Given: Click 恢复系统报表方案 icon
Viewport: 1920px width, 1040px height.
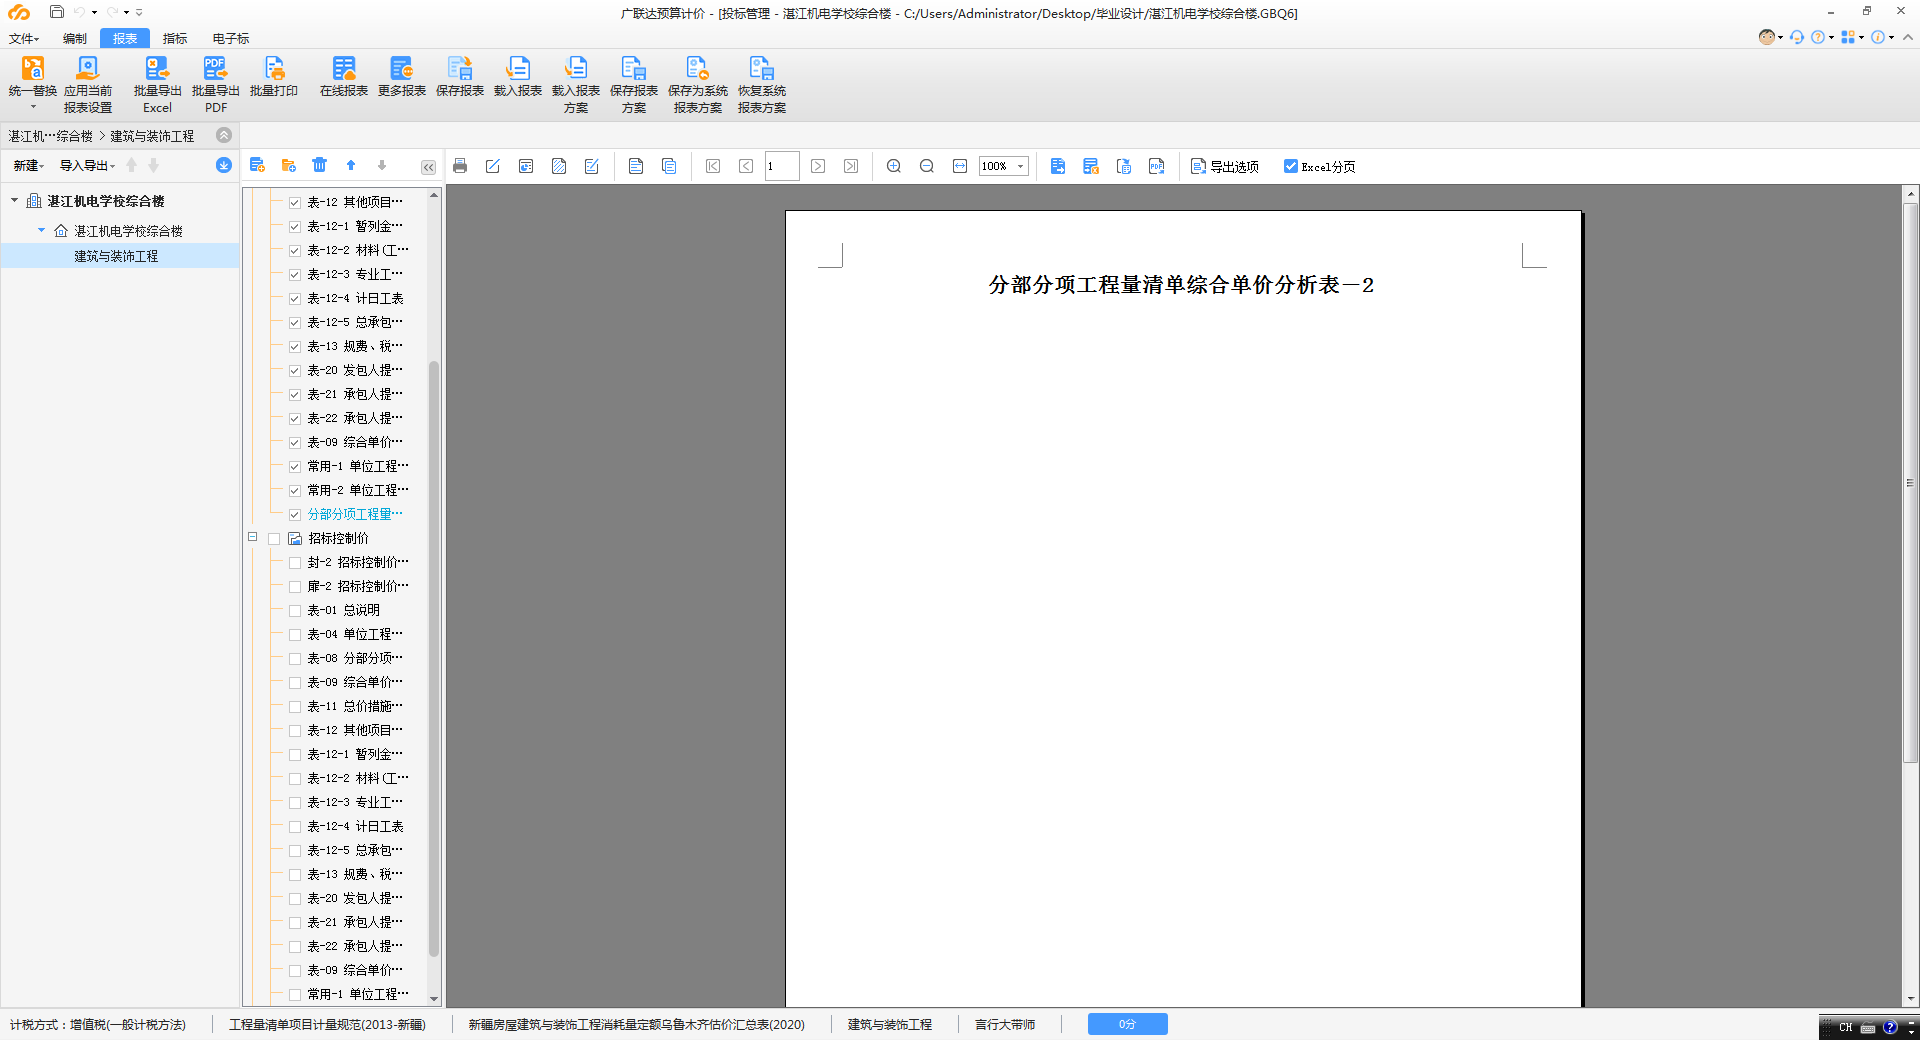Looking at the screenshot, I should coord(762,84).
